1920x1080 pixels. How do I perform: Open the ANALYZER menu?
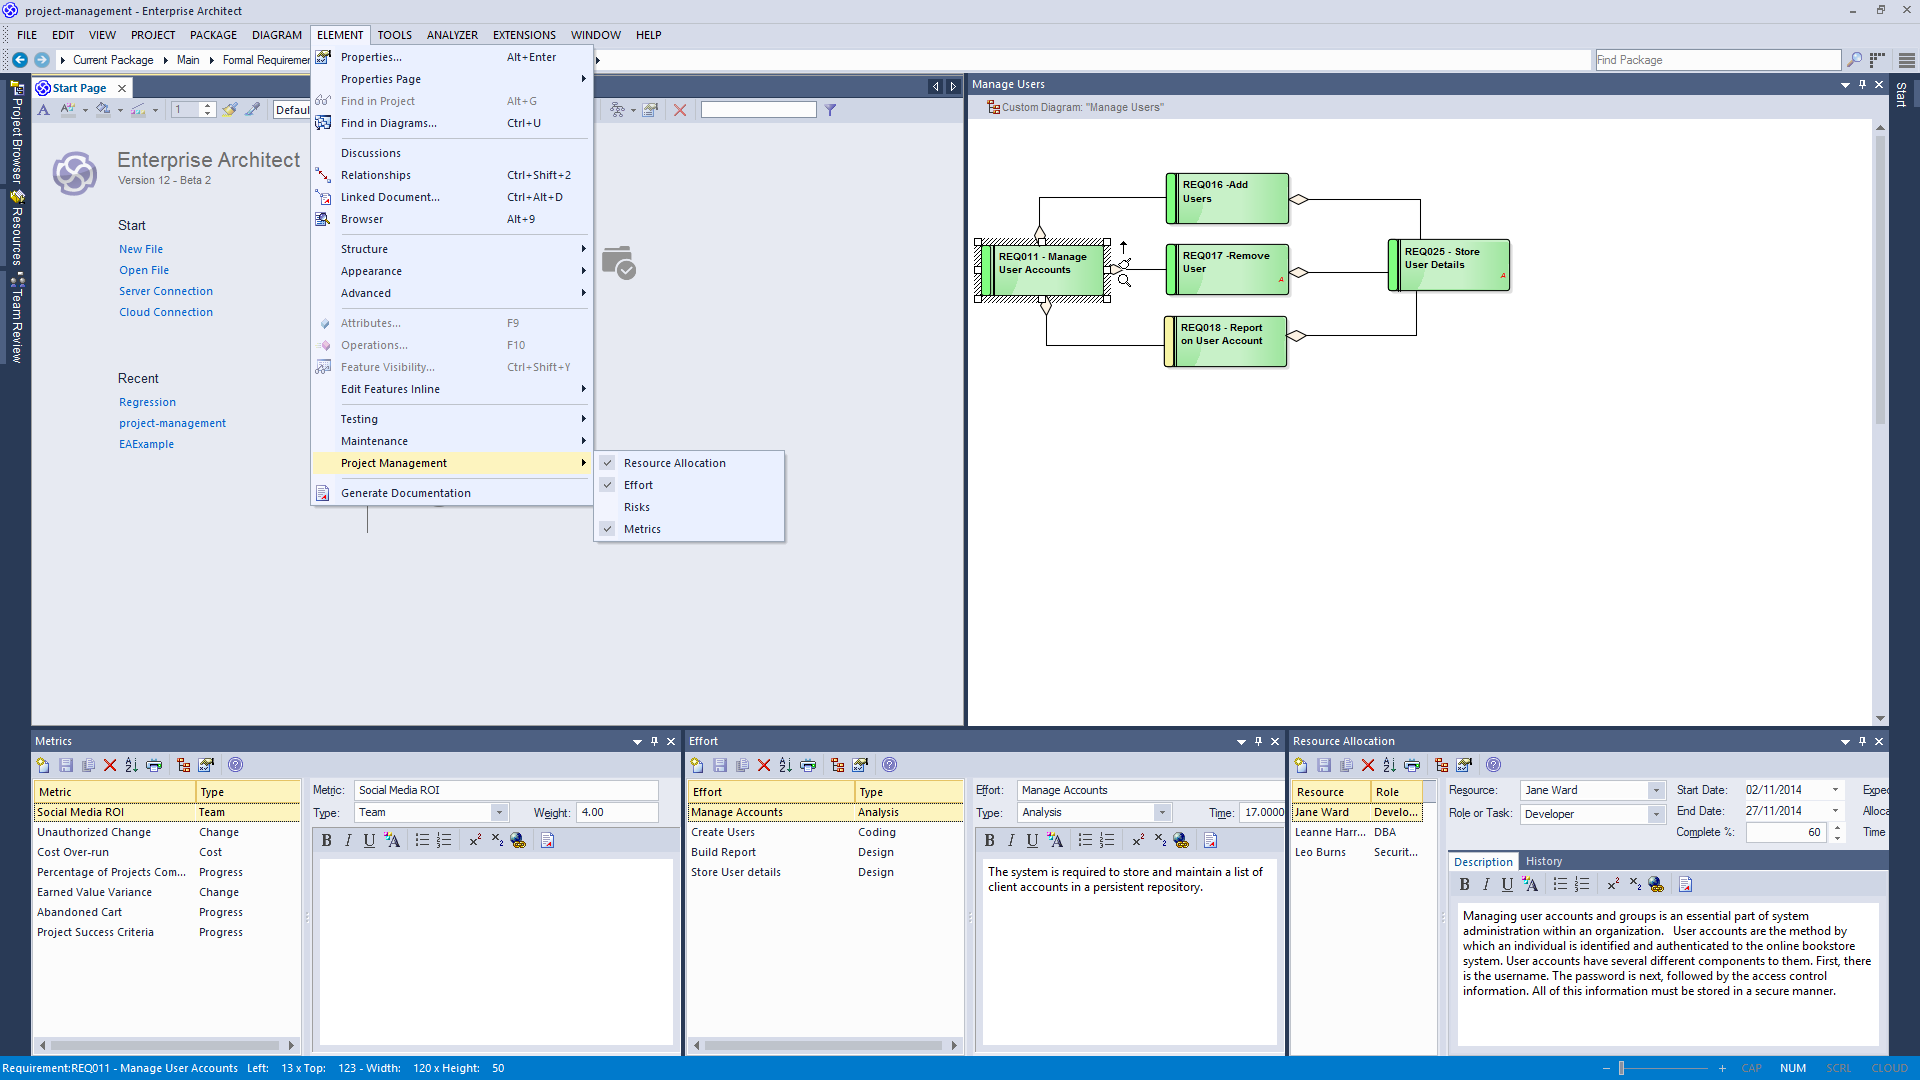coord(452,35)
